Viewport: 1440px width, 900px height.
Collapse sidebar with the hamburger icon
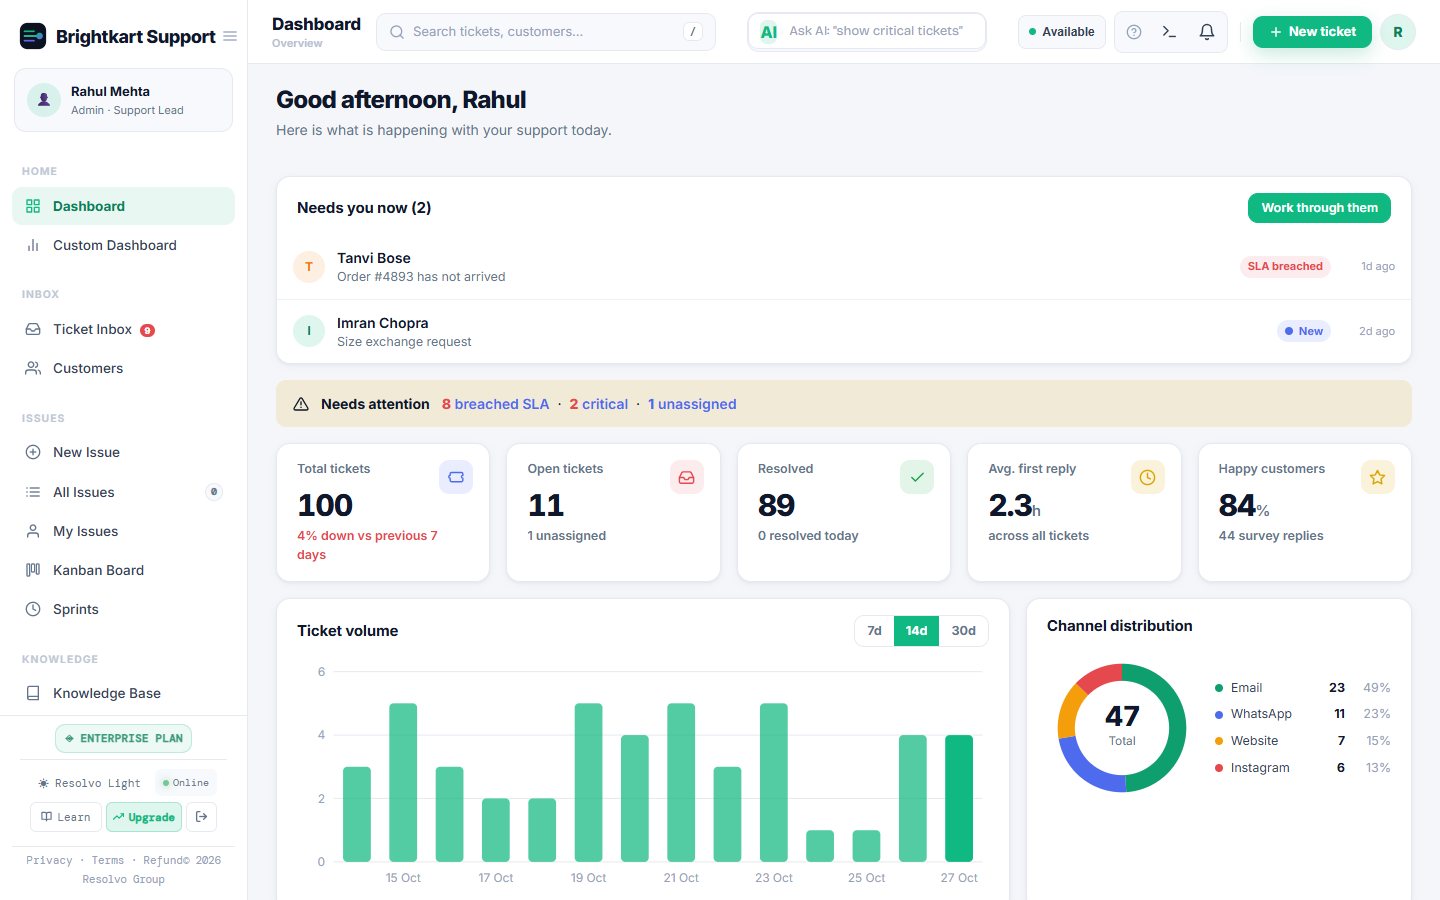point(230,36)
